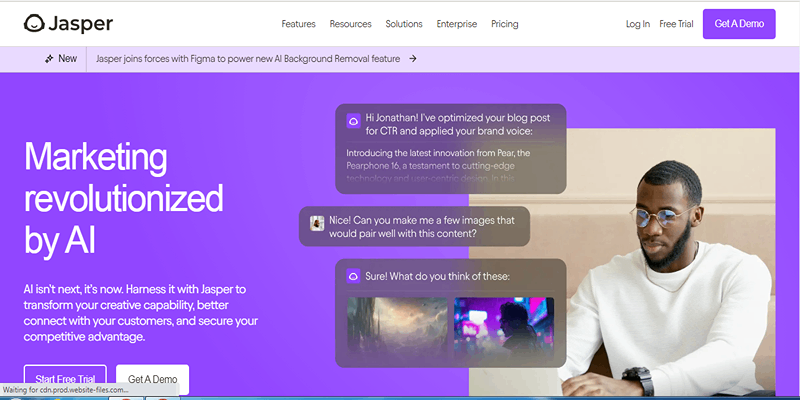Open the Pricing page
800x400 pixels.
point(505,24)
